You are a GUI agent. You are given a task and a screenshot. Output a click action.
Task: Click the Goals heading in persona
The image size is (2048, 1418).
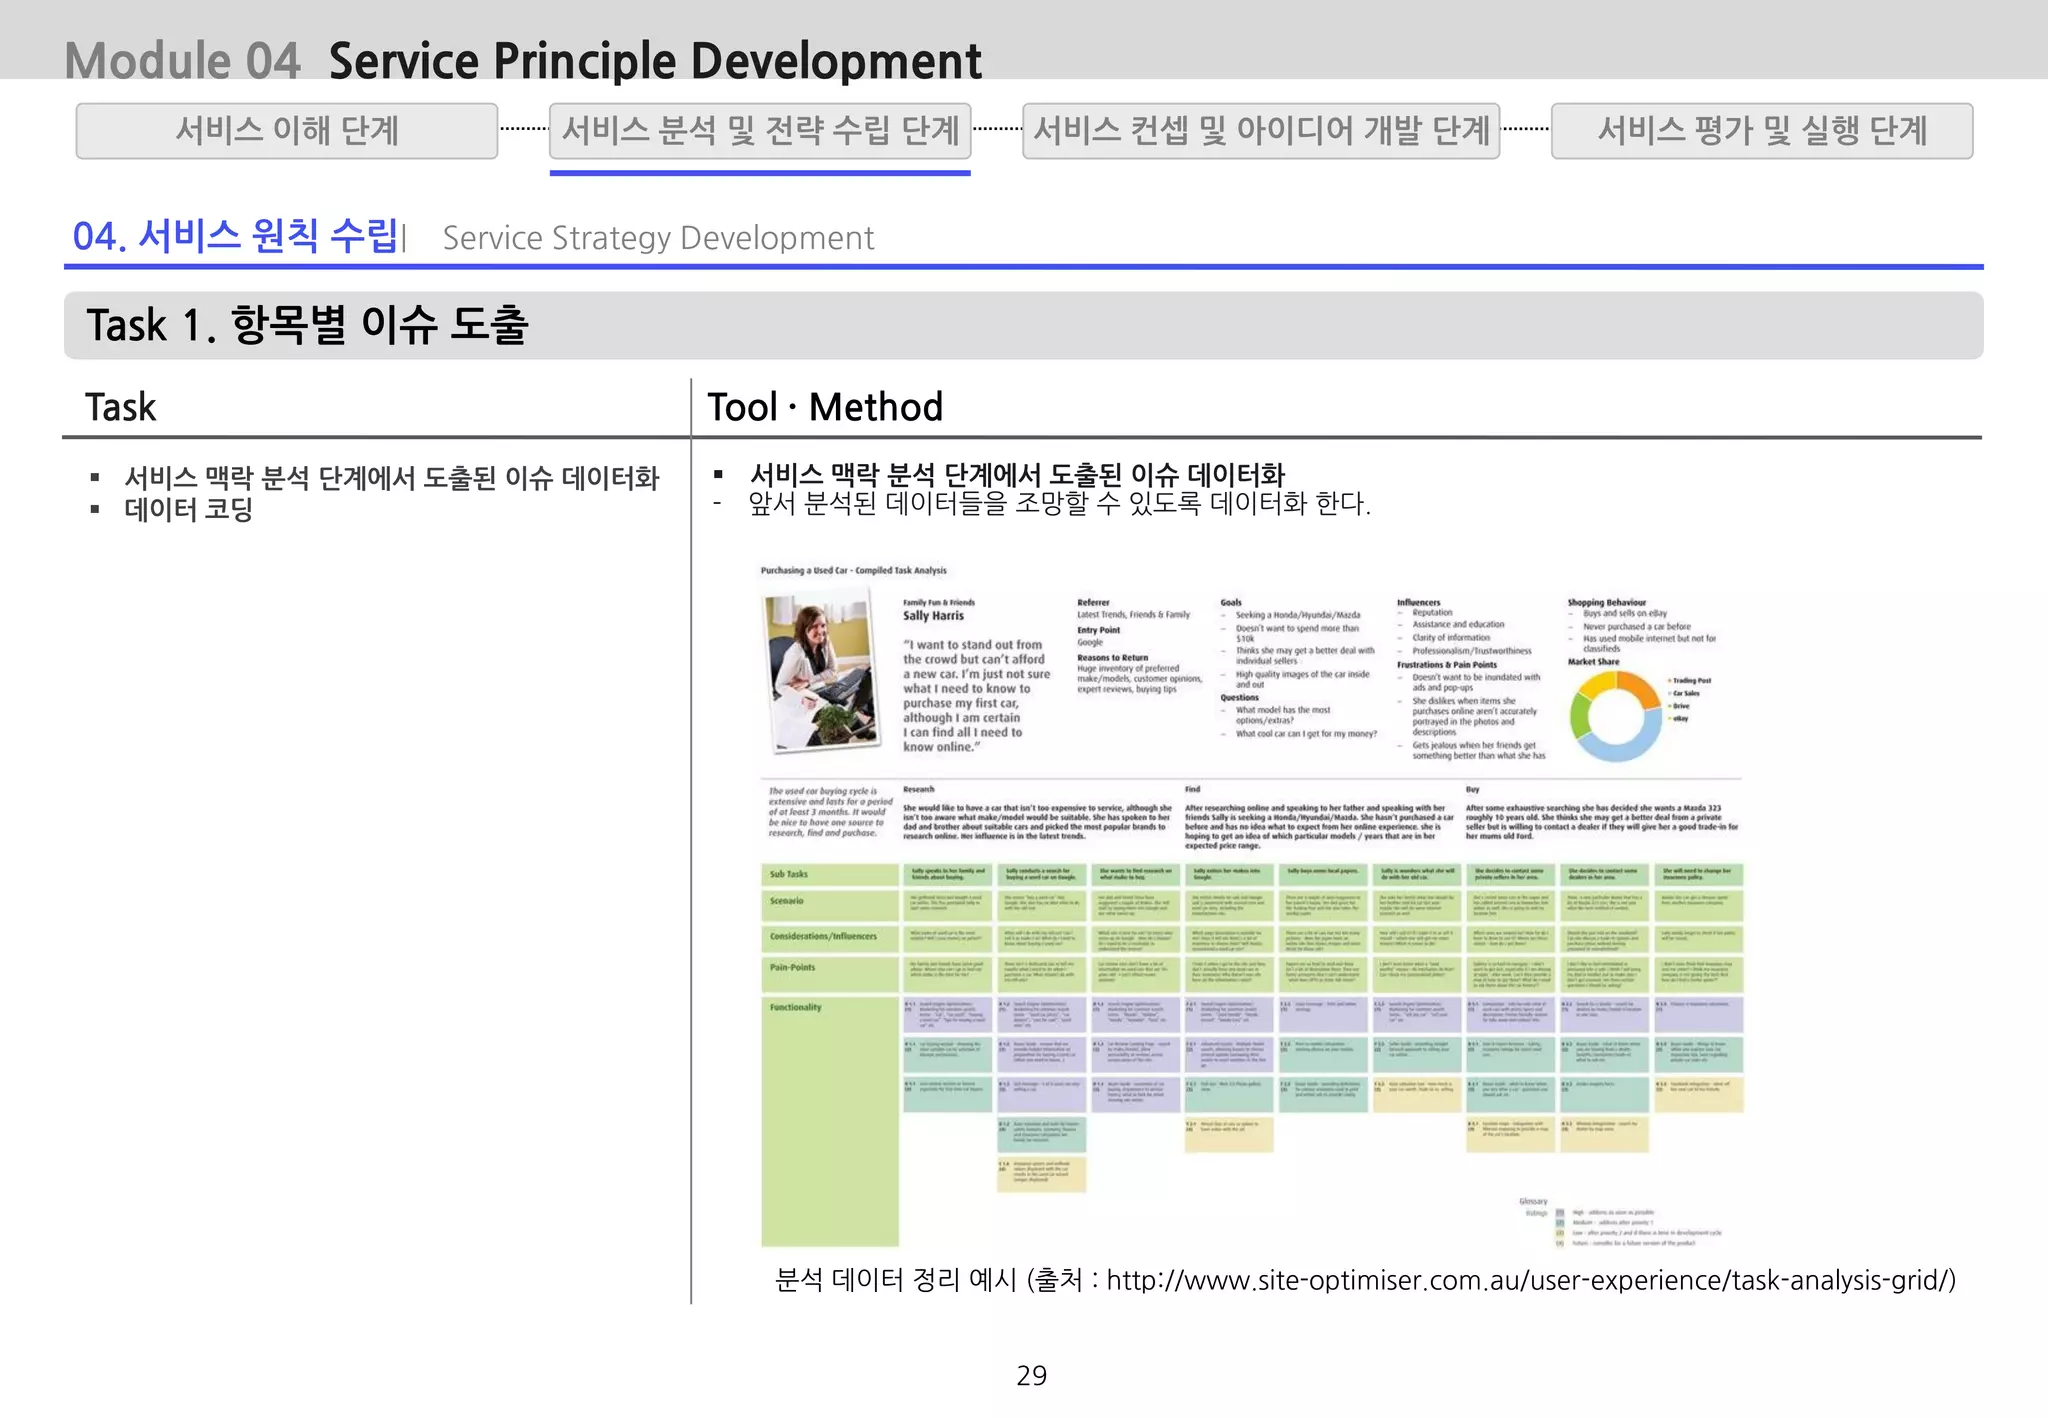point(1231,603)
